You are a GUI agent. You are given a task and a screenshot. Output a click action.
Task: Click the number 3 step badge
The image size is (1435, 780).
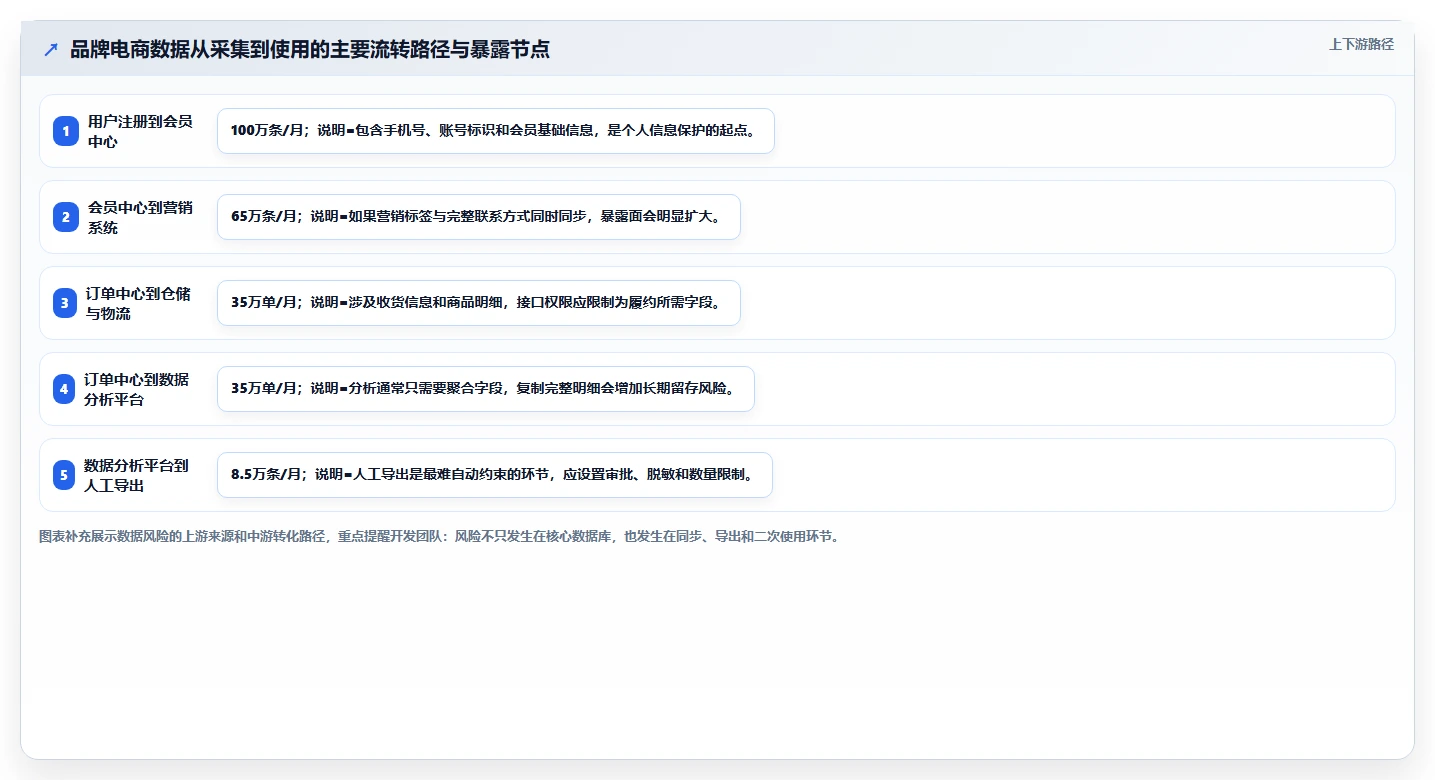pyautogui.click(x=66, y=303)
